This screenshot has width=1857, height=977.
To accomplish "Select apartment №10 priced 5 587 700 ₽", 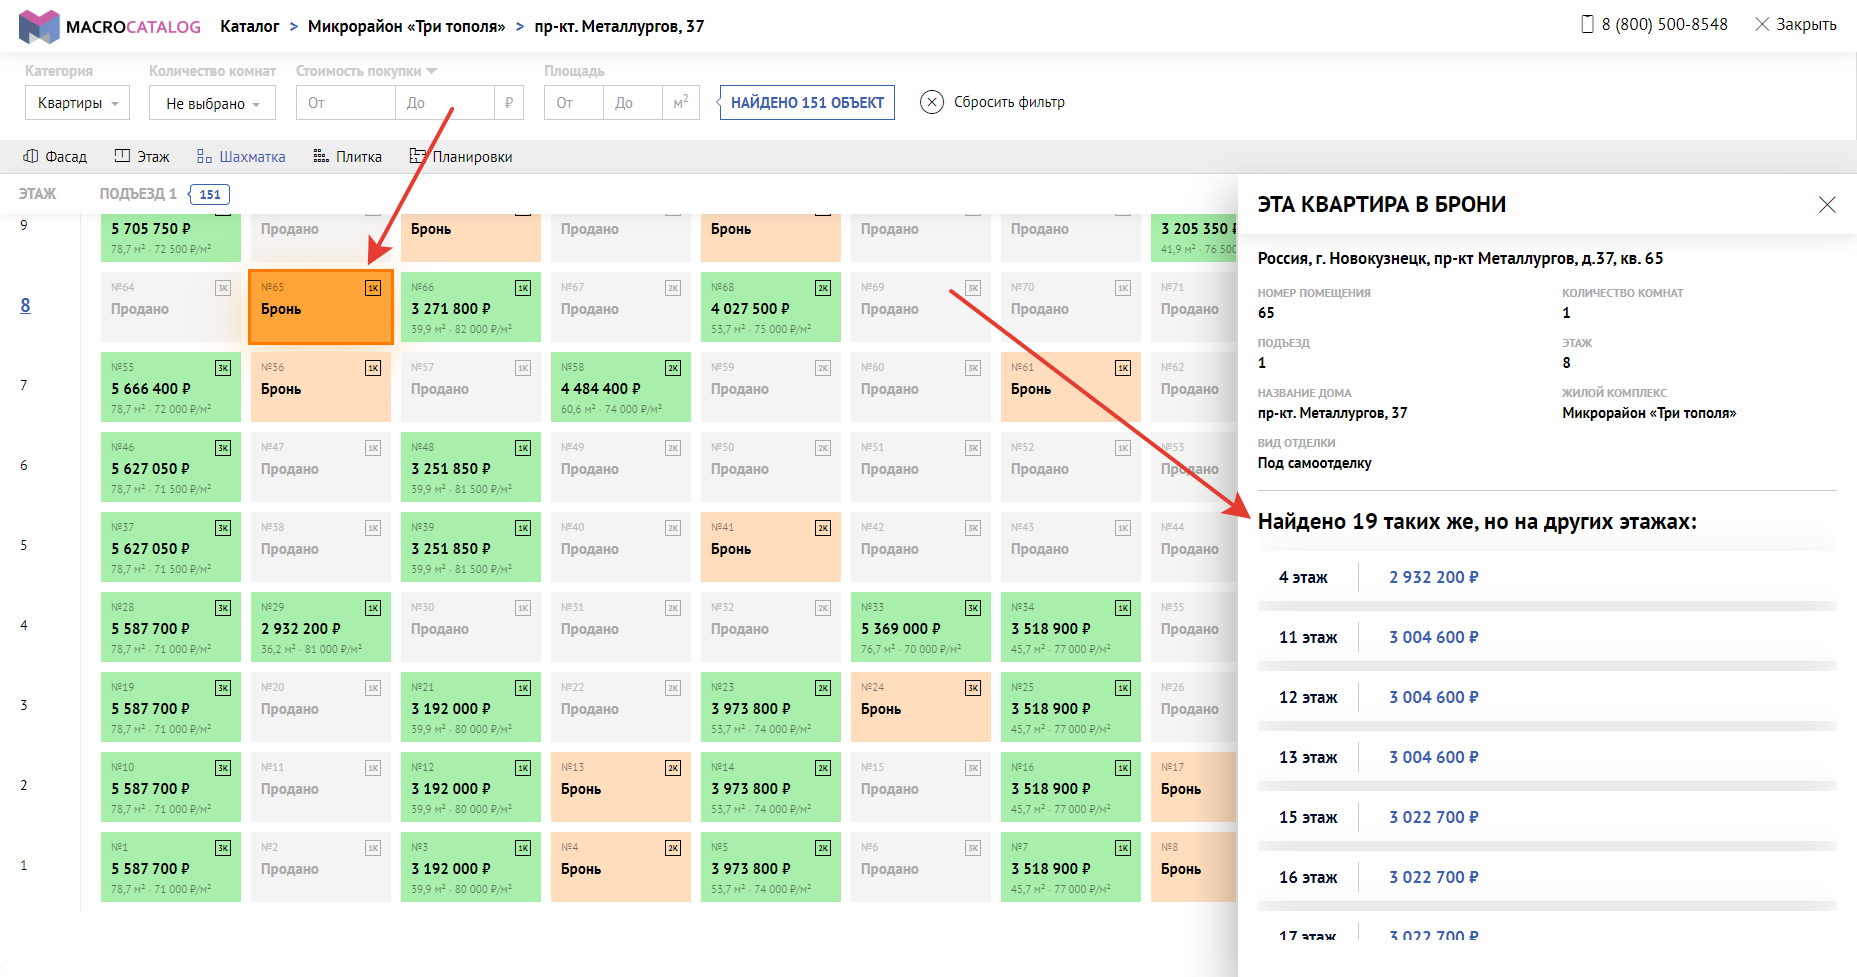I will click(171, 787).
